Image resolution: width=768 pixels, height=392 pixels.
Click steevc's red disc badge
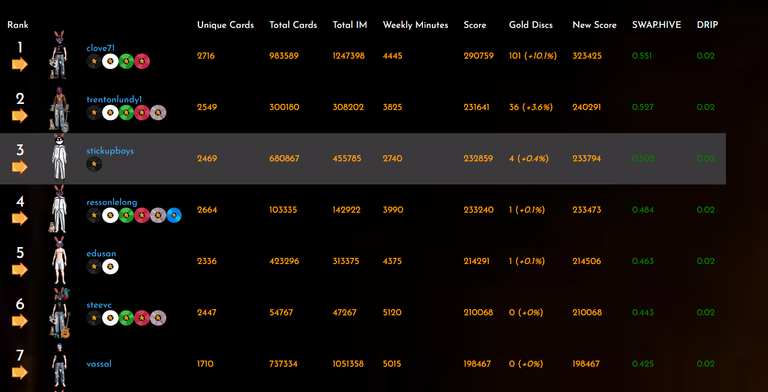142,318
